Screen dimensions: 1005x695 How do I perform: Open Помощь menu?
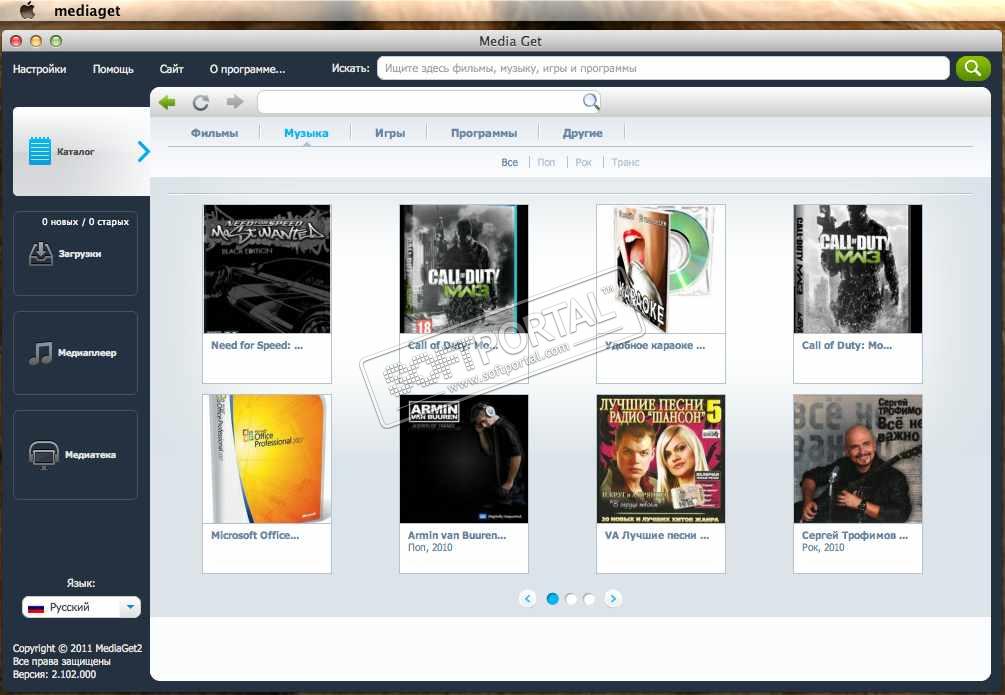[113, 69]
